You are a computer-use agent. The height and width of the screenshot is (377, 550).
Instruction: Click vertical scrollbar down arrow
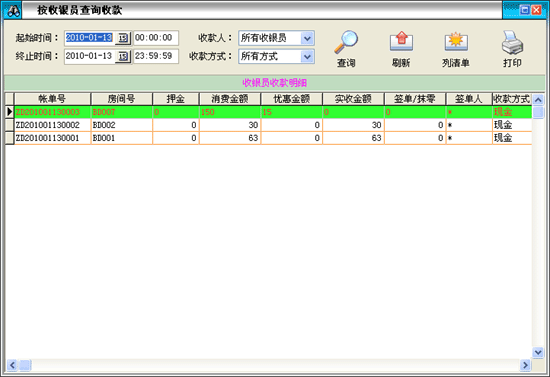[x=538, y=352]
